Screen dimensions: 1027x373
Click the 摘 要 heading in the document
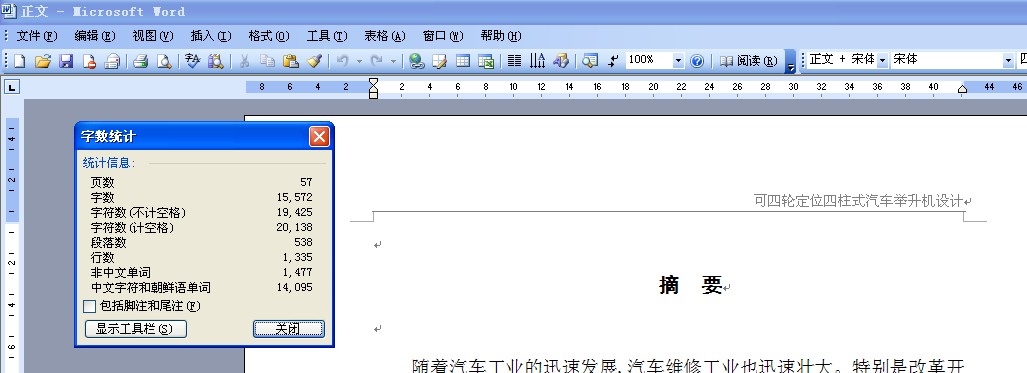click(690, 285)
